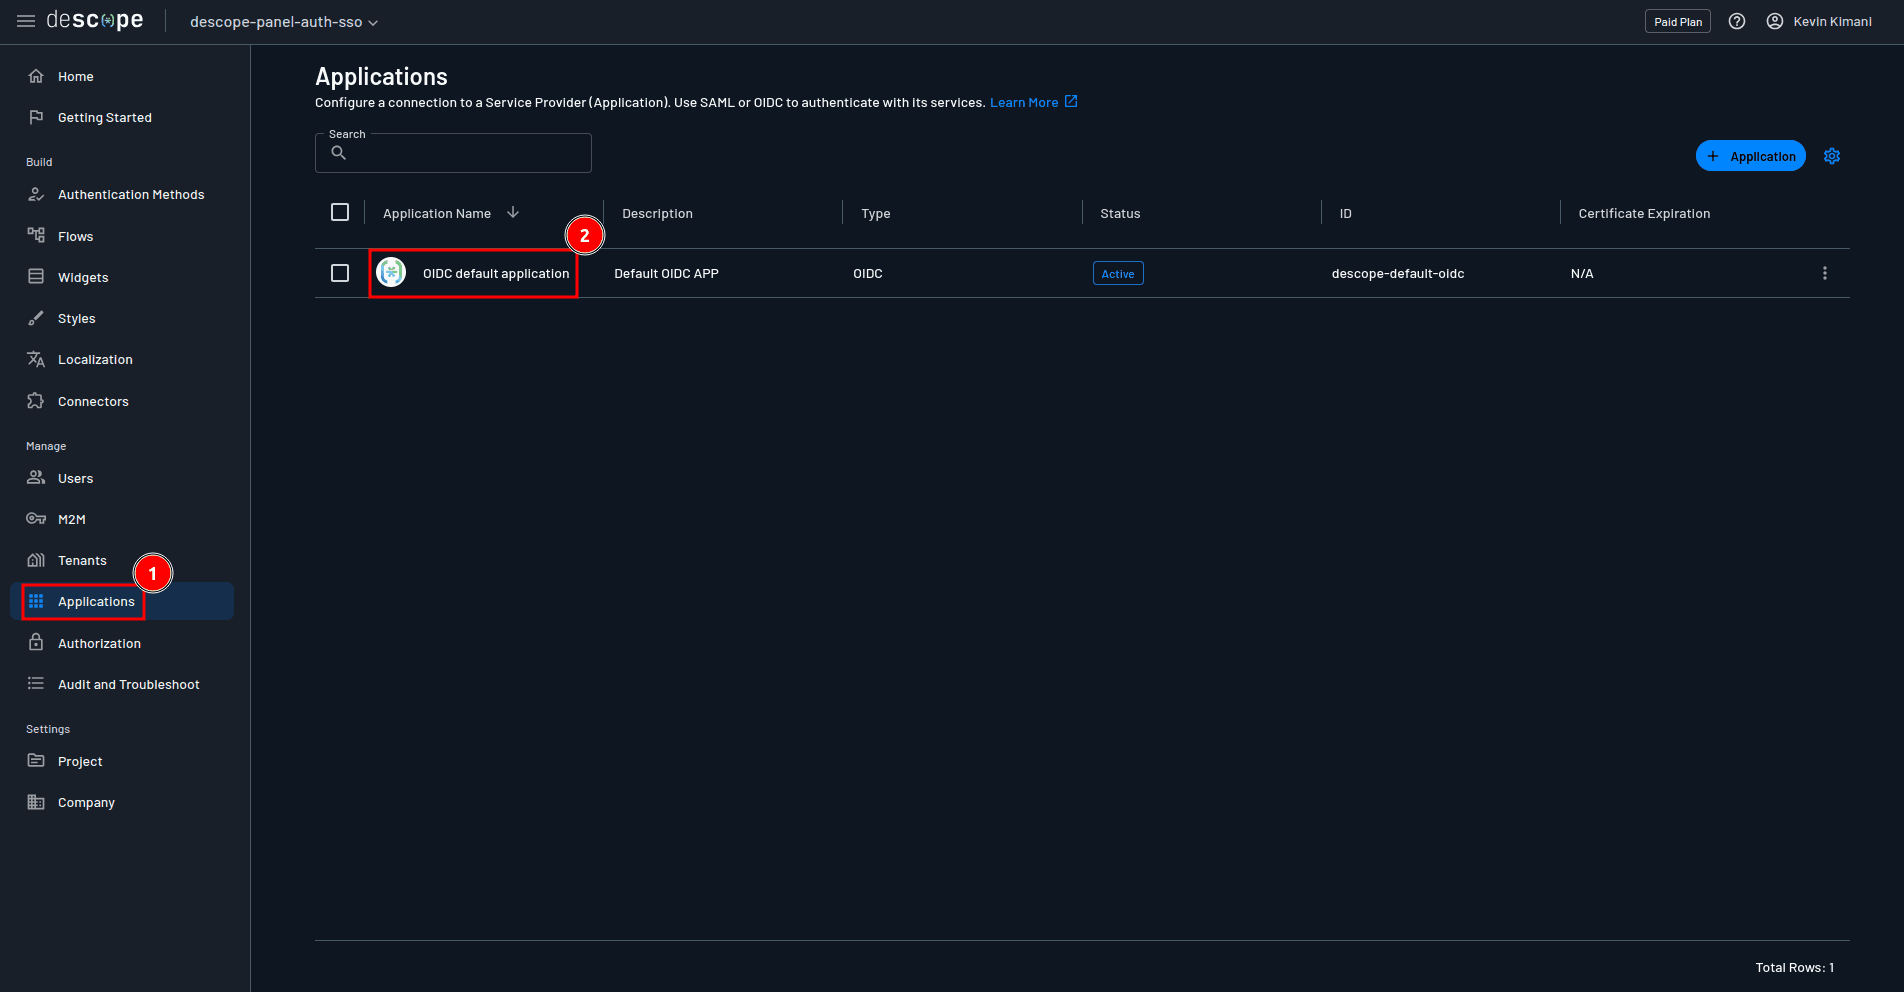Open the Learn More link

[x=1024, y=101]
